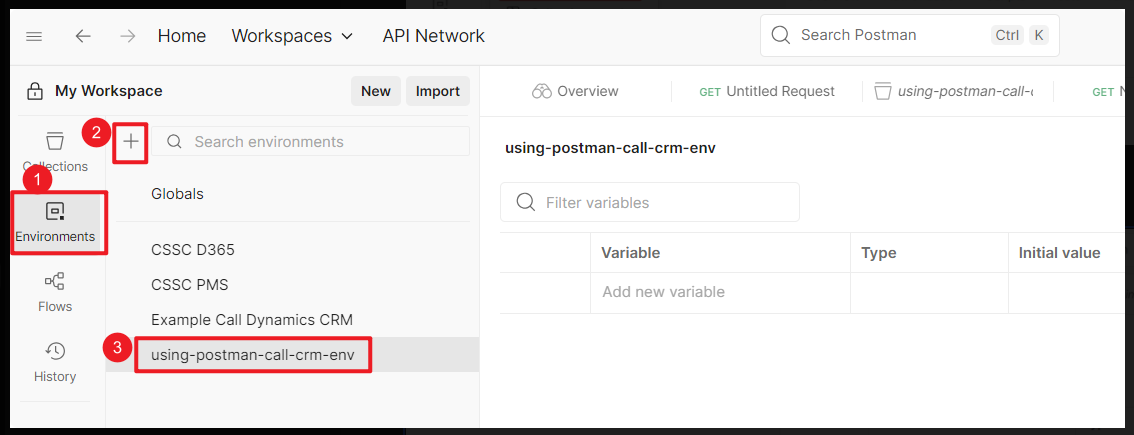Click the My Workspace lock icon
The width and height of the screenshot is (1134, 435).
(34, 92)
